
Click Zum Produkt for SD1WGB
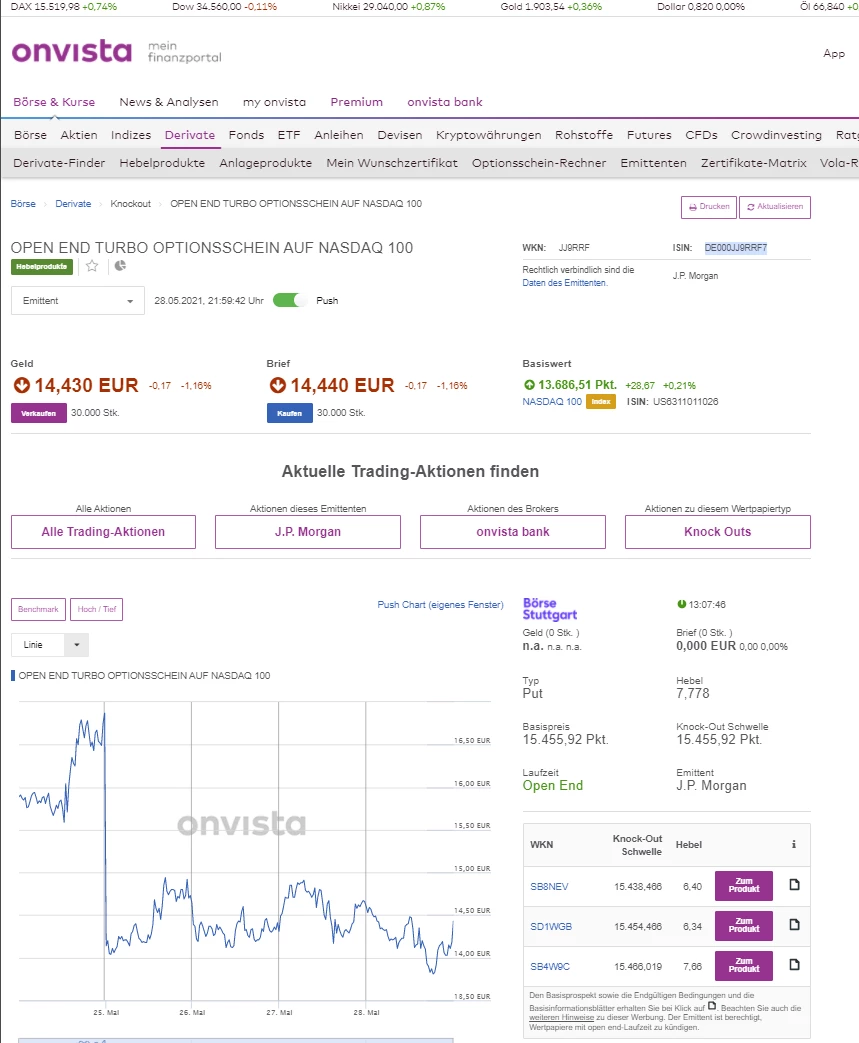coord(744,925)
